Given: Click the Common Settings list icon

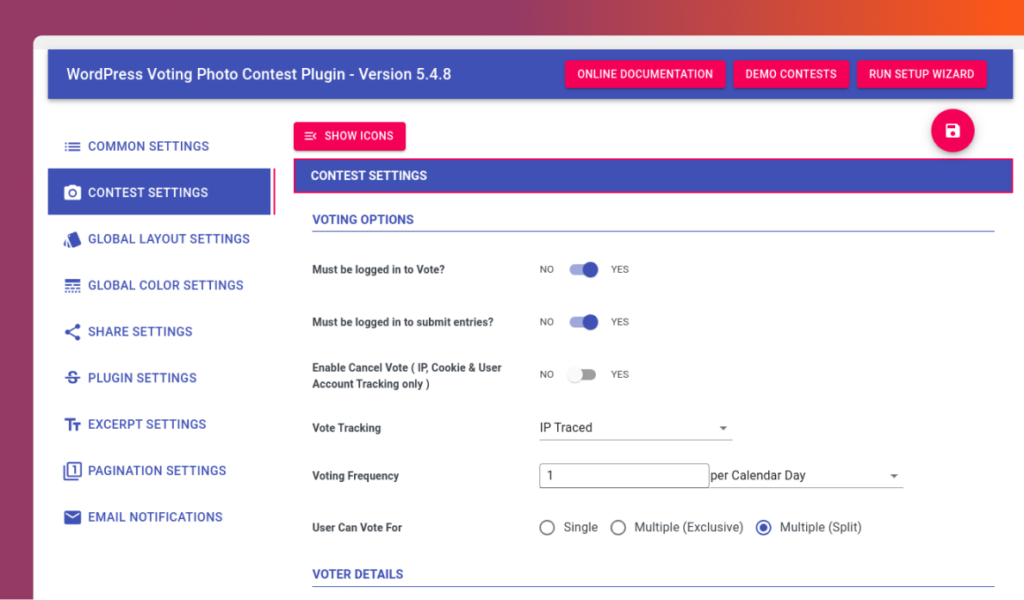Looking at the screenshot, I should pyautogui.click(x=72, y=146).
